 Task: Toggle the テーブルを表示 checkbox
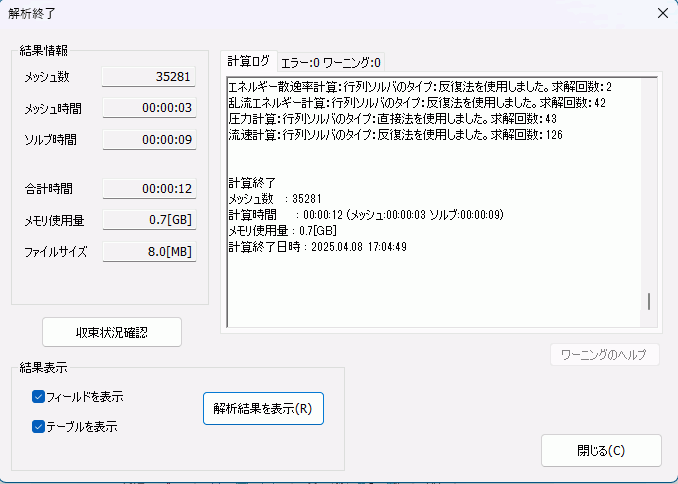(39, 426)
